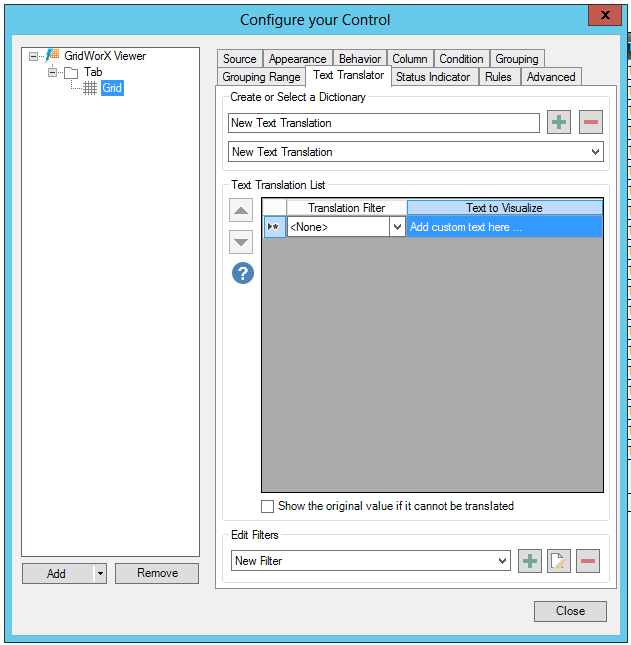Click the Grid node icon
The image size is (631, 645).
click(x=90, y=88)
